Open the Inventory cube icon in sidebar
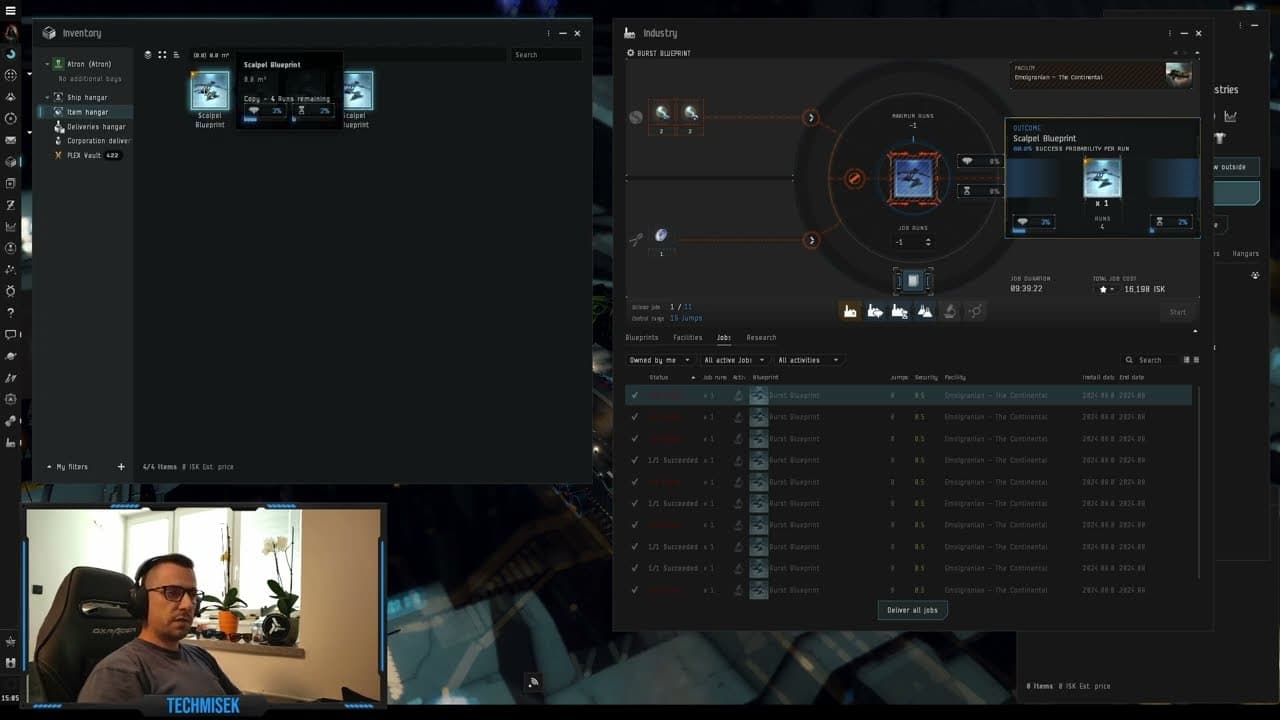The image size is (1280, 720). click(x=11, y=162)
